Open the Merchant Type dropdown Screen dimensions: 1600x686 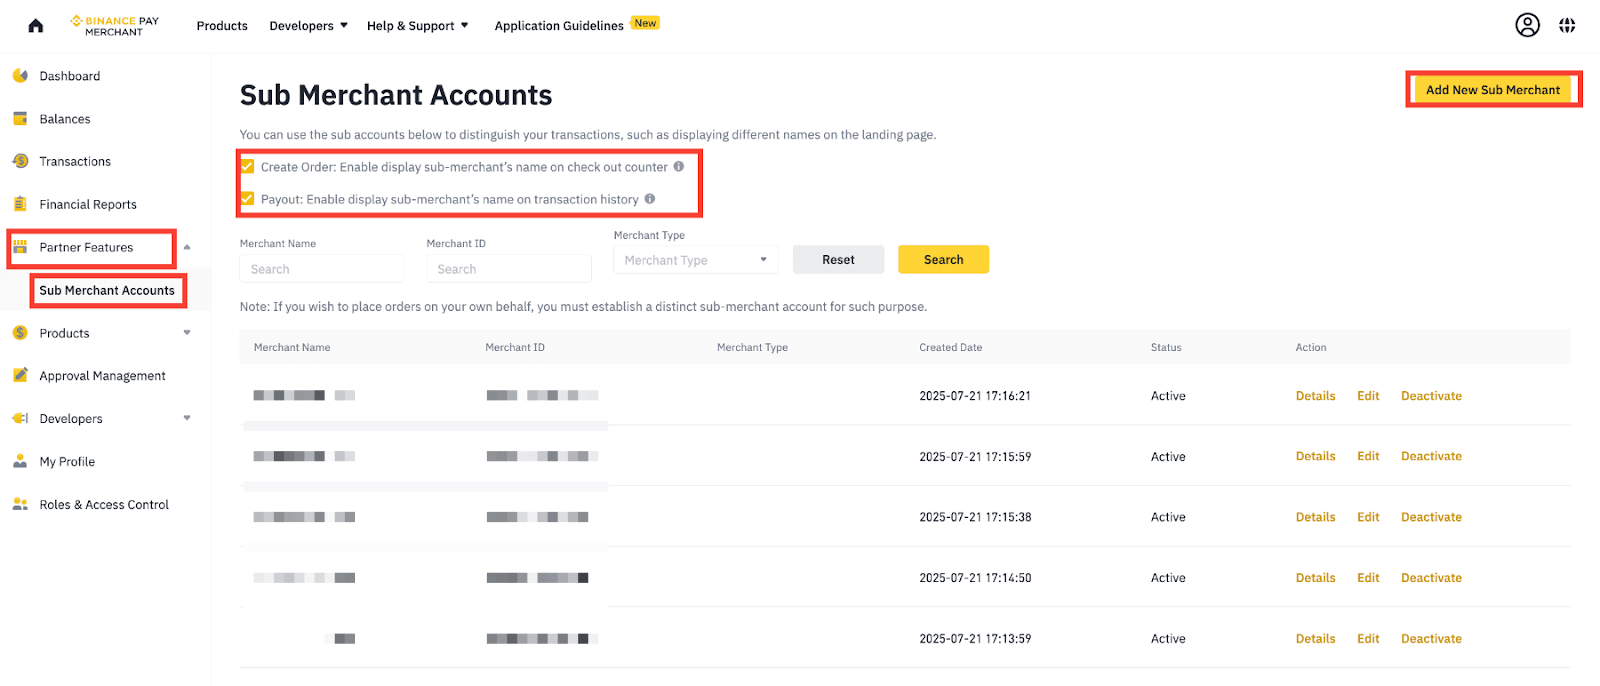tap(695, 260)
